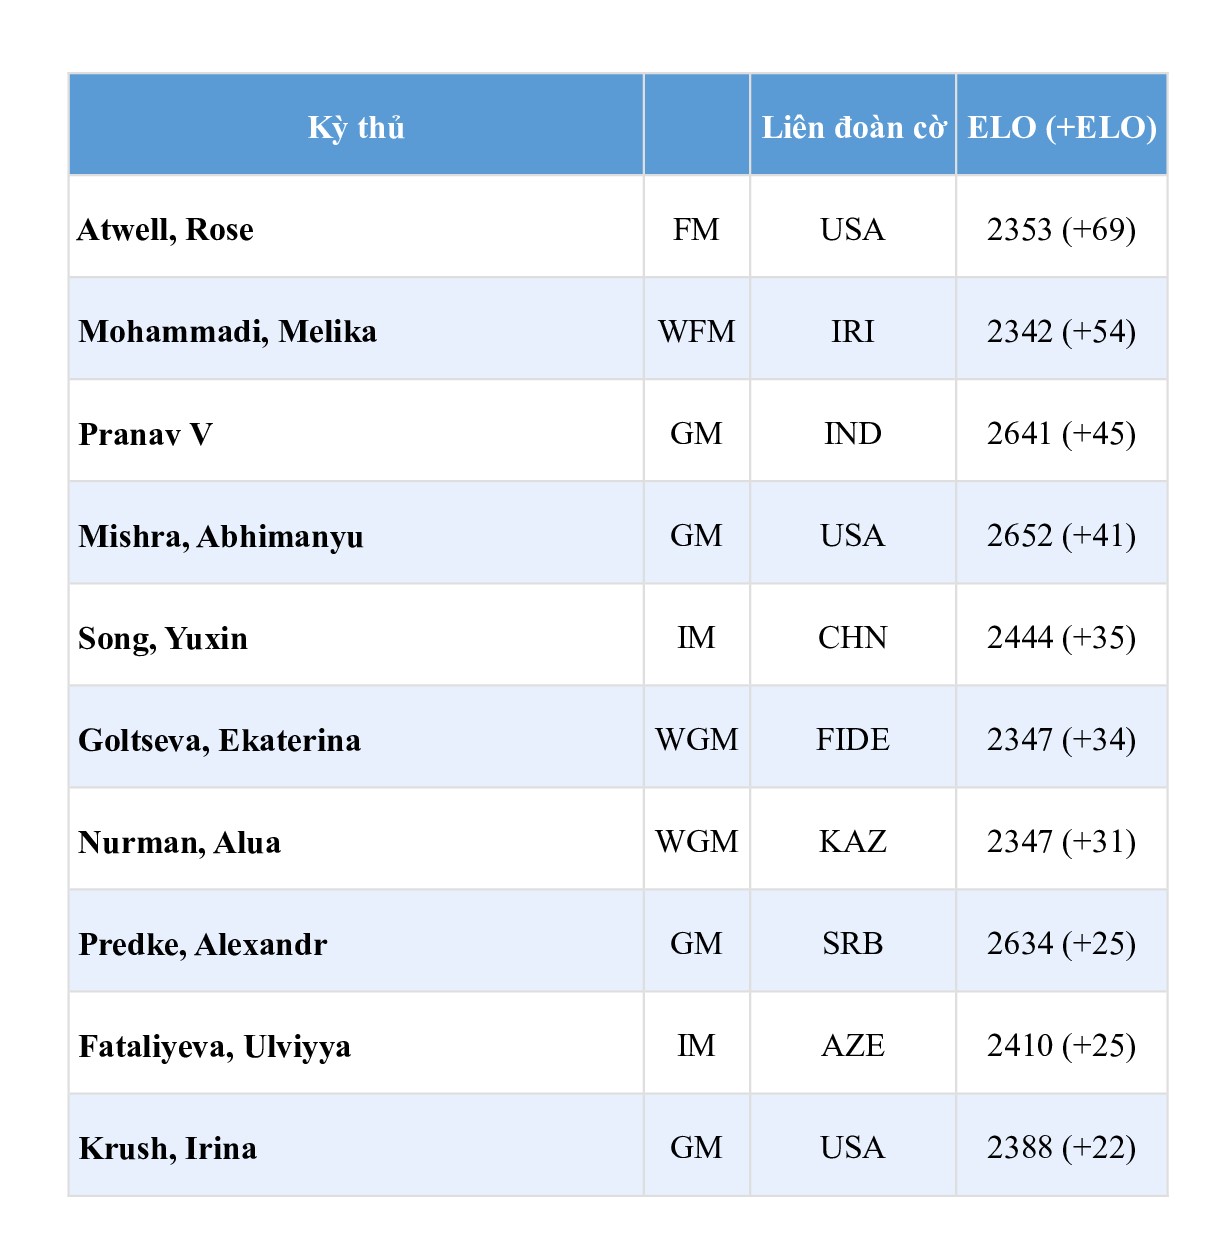Click the Krush, Irina name
This screenshot has width=1231, height=1249.
click(x=168, y=1149)
